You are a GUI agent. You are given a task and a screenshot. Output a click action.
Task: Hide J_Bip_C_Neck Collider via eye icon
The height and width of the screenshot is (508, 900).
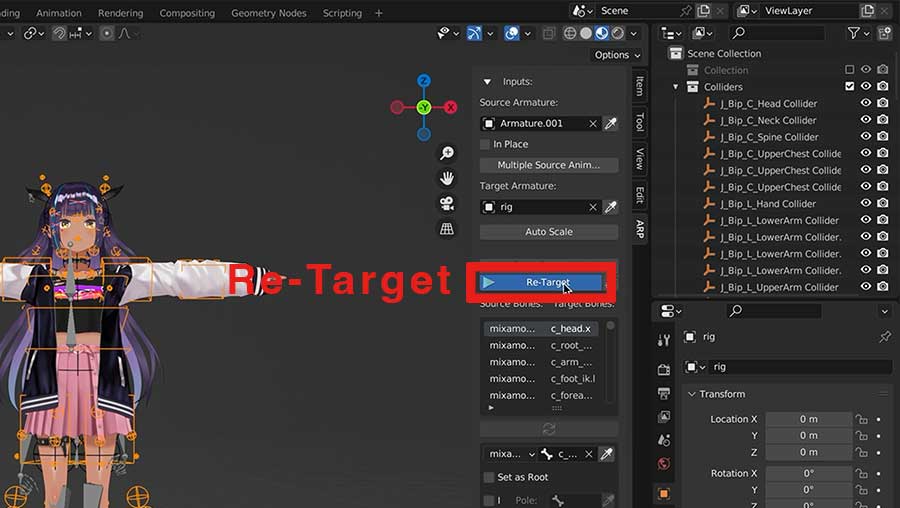coord(866,120)
